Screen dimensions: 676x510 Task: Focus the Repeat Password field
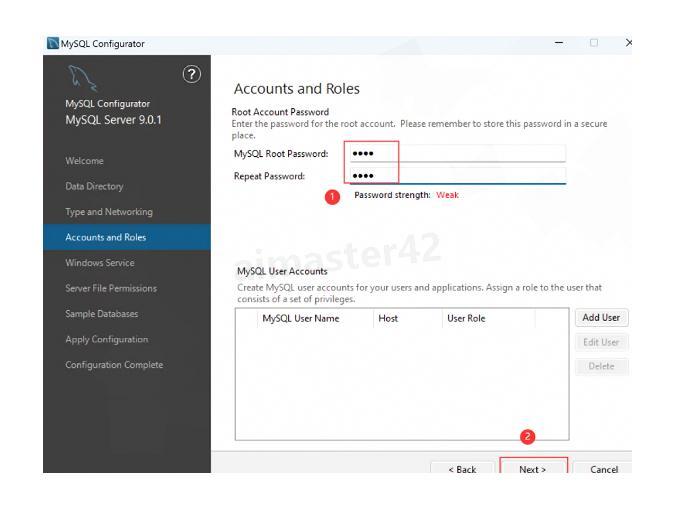pos(457,175)
